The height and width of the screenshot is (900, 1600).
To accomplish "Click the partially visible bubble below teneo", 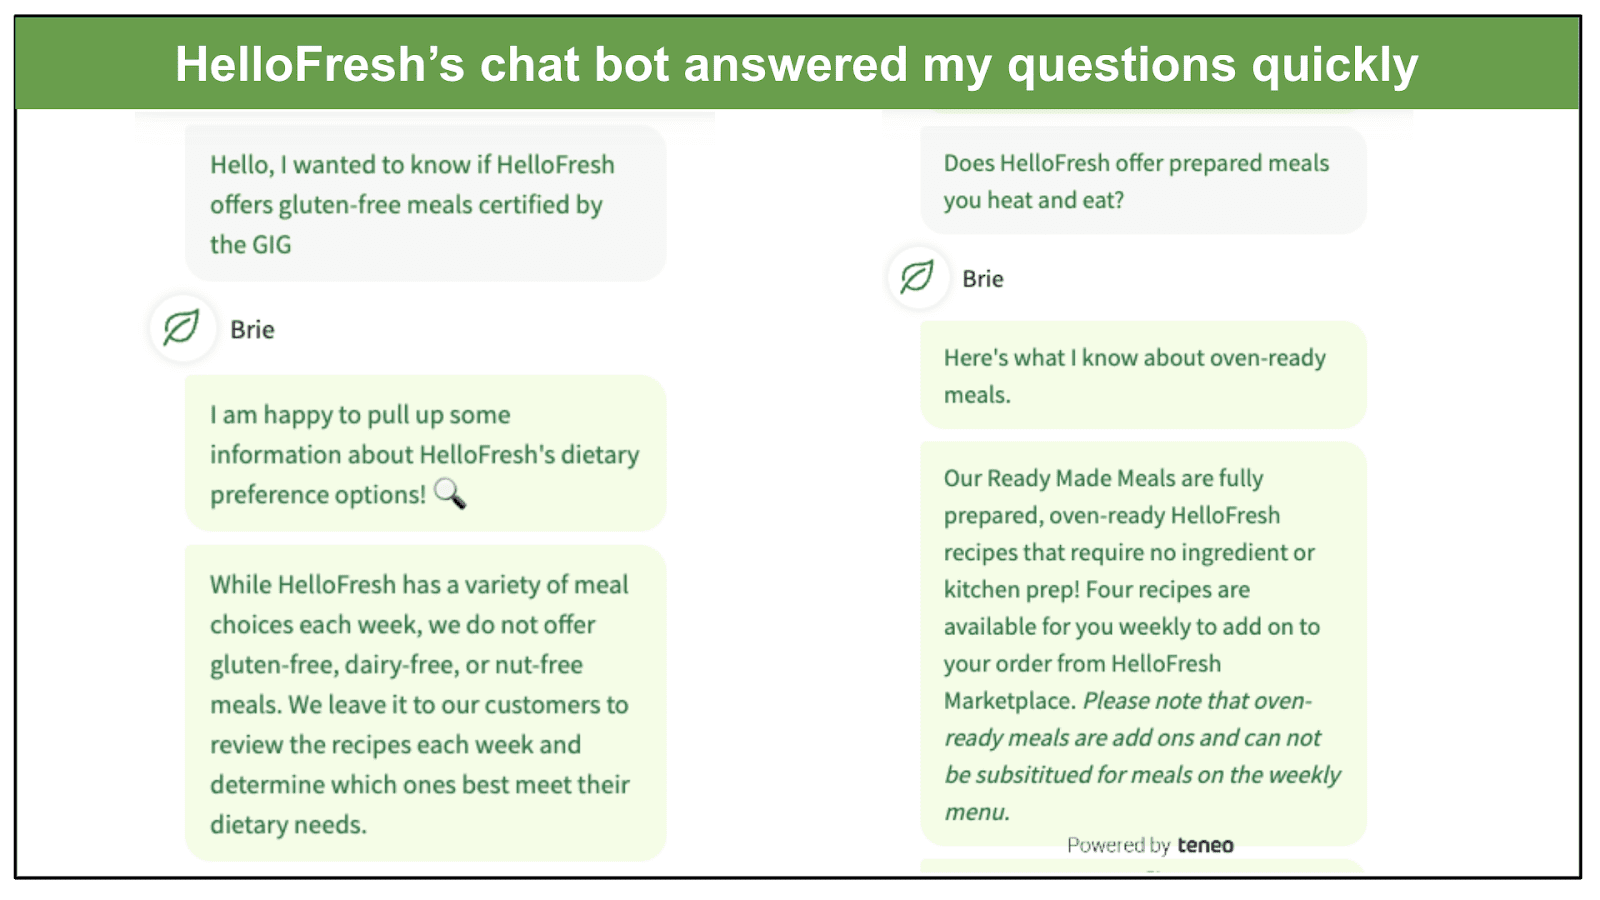I will pos(1143,867).
